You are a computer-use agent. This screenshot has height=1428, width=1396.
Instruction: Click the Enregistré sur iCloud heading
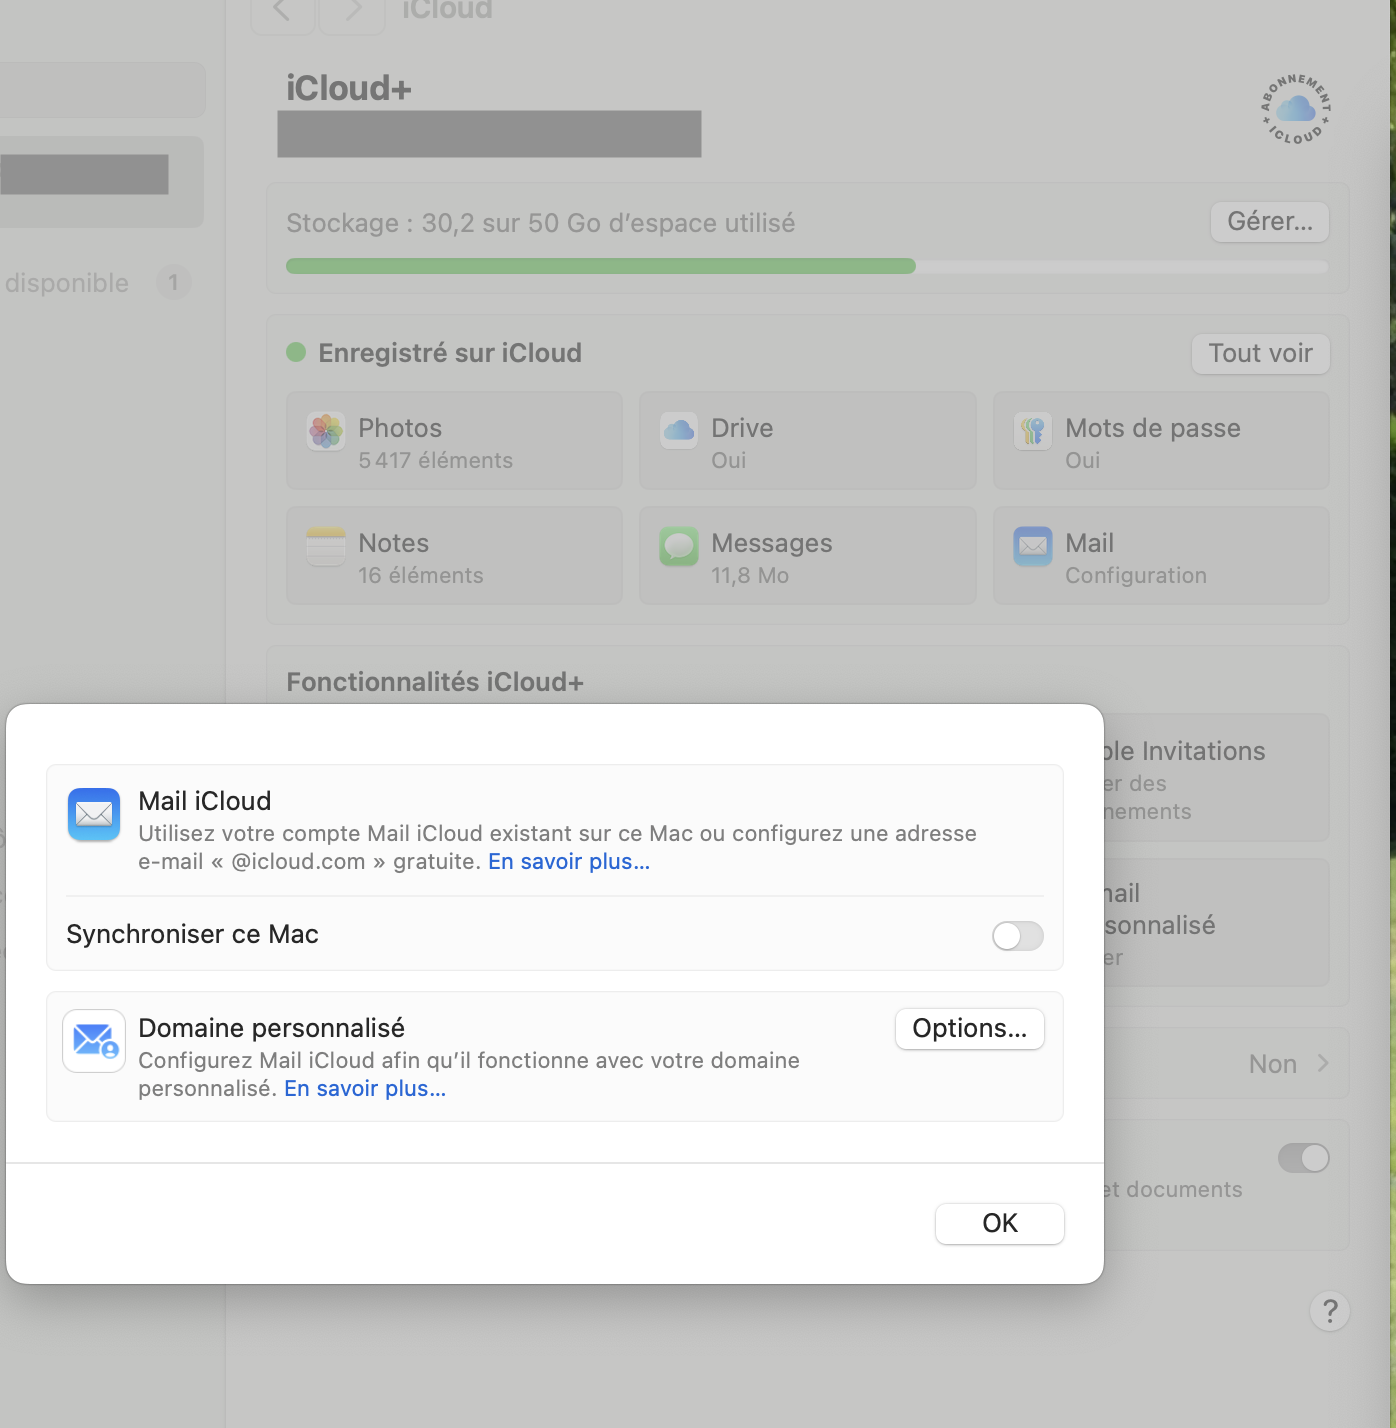450,353
